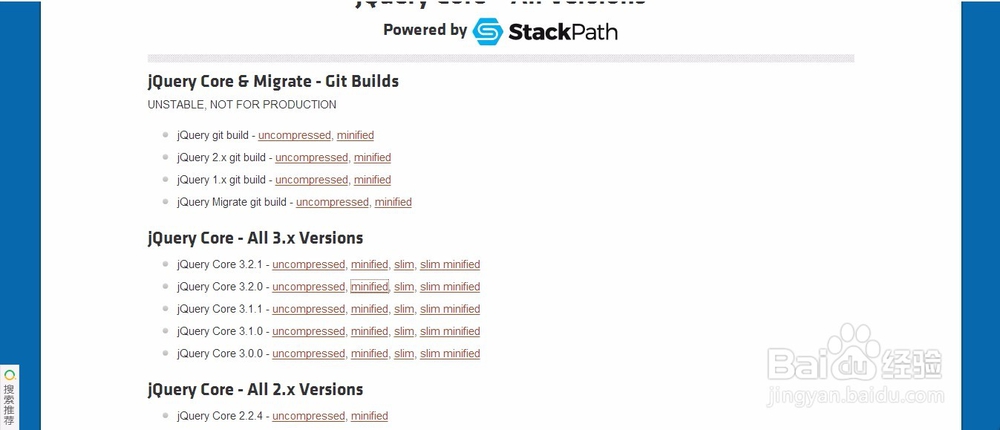Open jQuery Core 3.1.0 minified link
The width and height of the screenshot is (1000, 430).
pos(369,332)
